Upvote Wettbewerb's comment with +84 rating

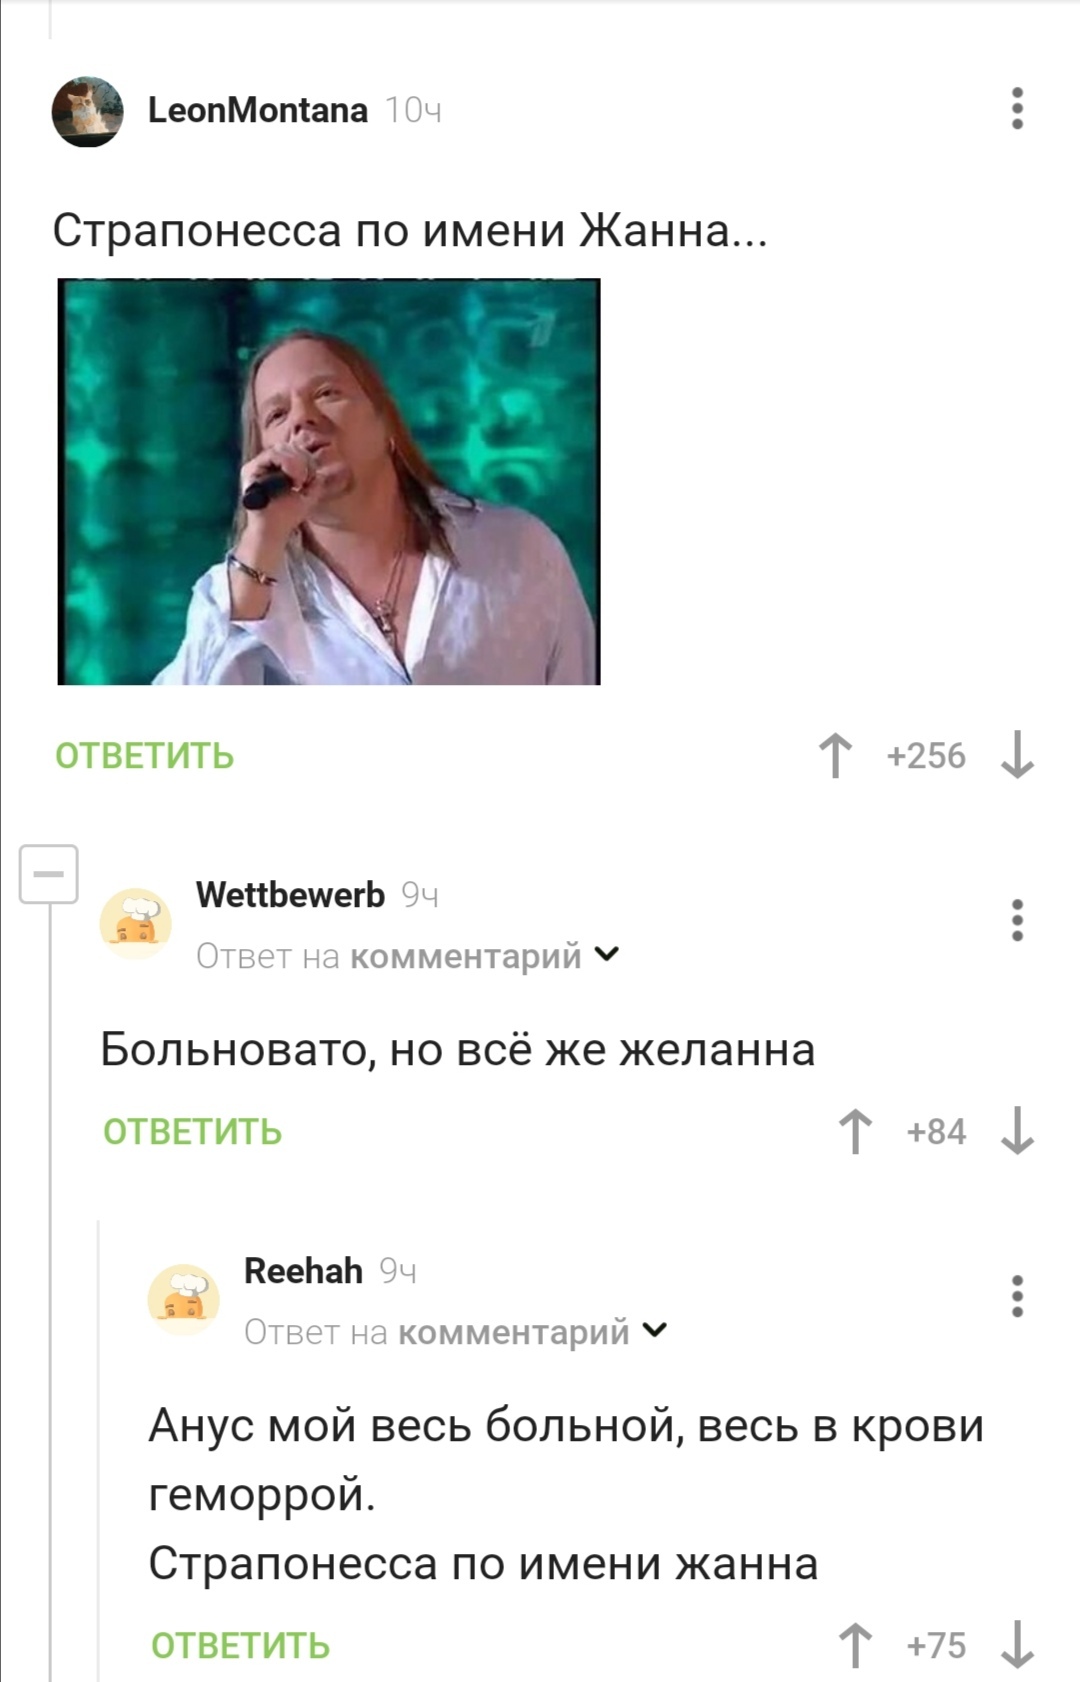pyautogui.click(x=855, y=1131)
